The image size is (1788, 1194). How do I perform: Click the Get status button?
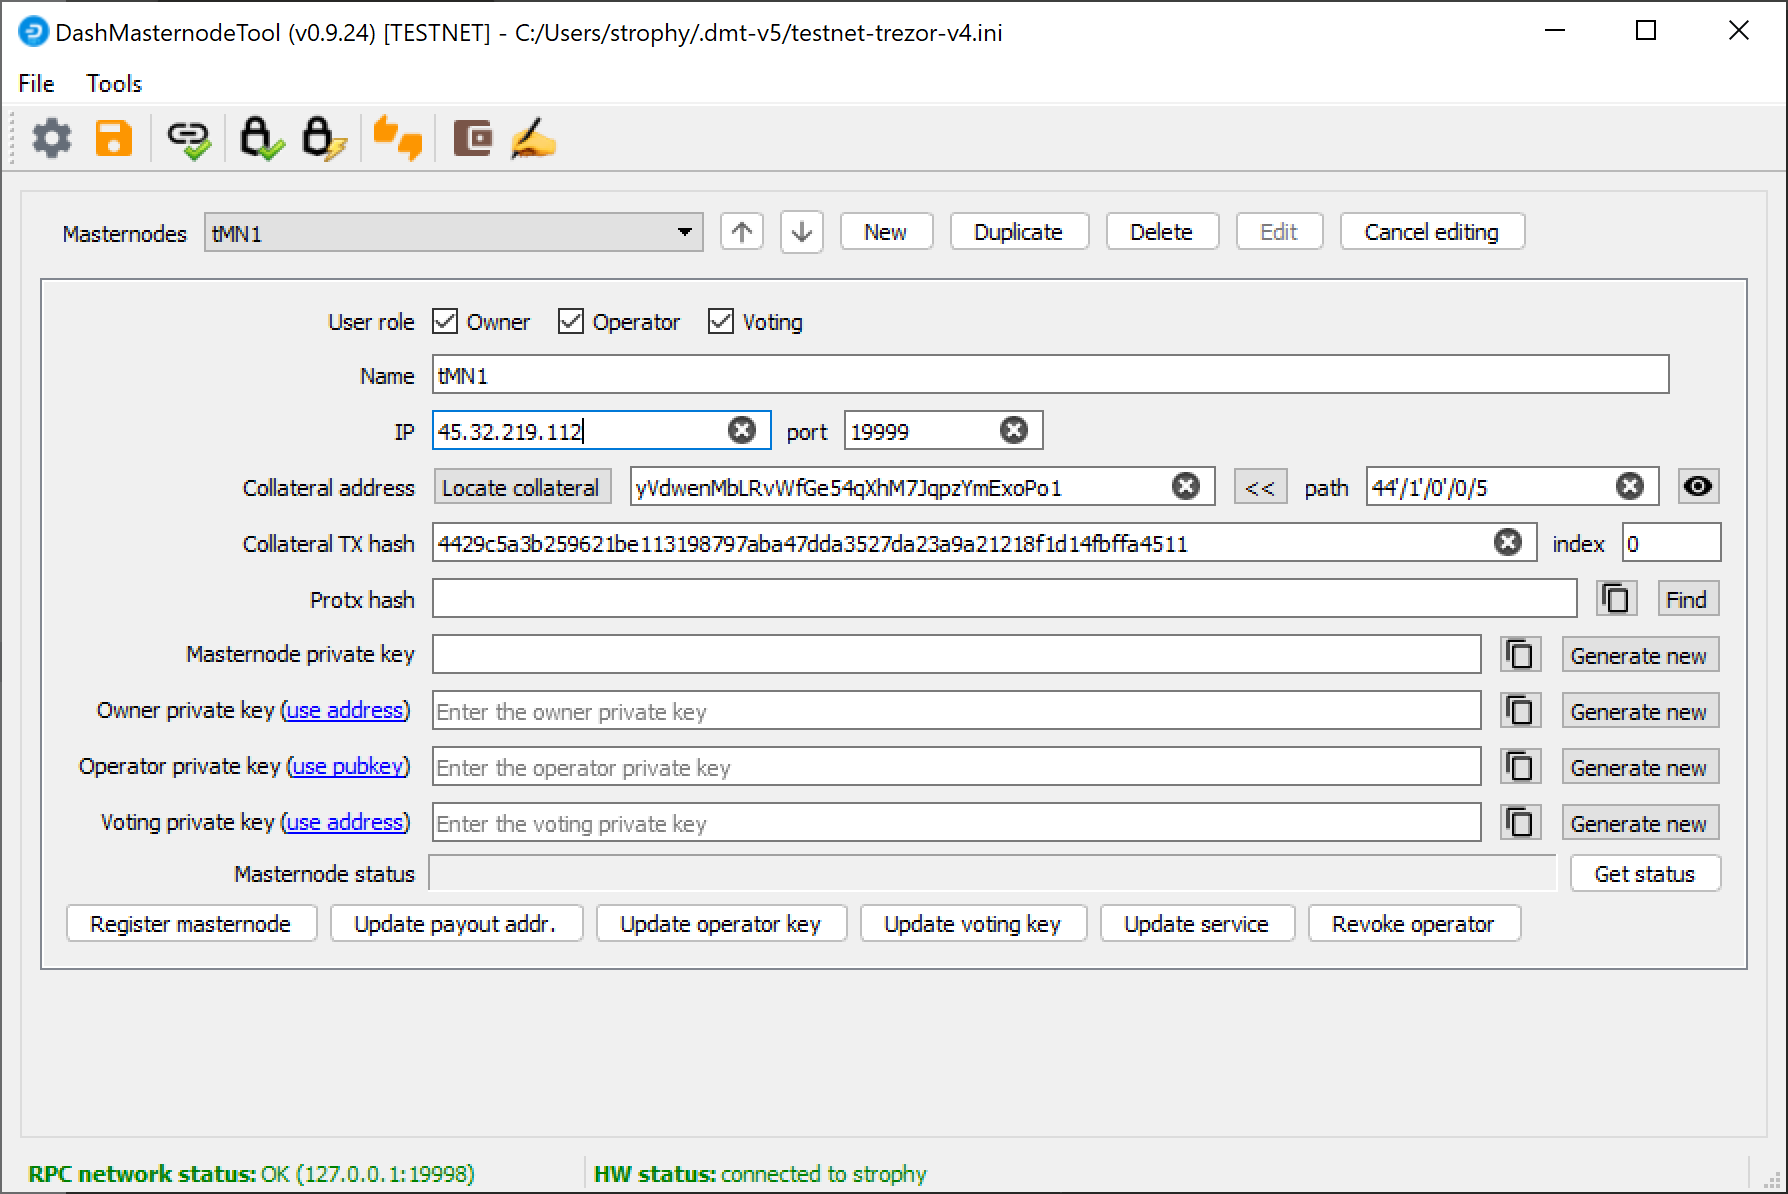tap(1645, 873)
